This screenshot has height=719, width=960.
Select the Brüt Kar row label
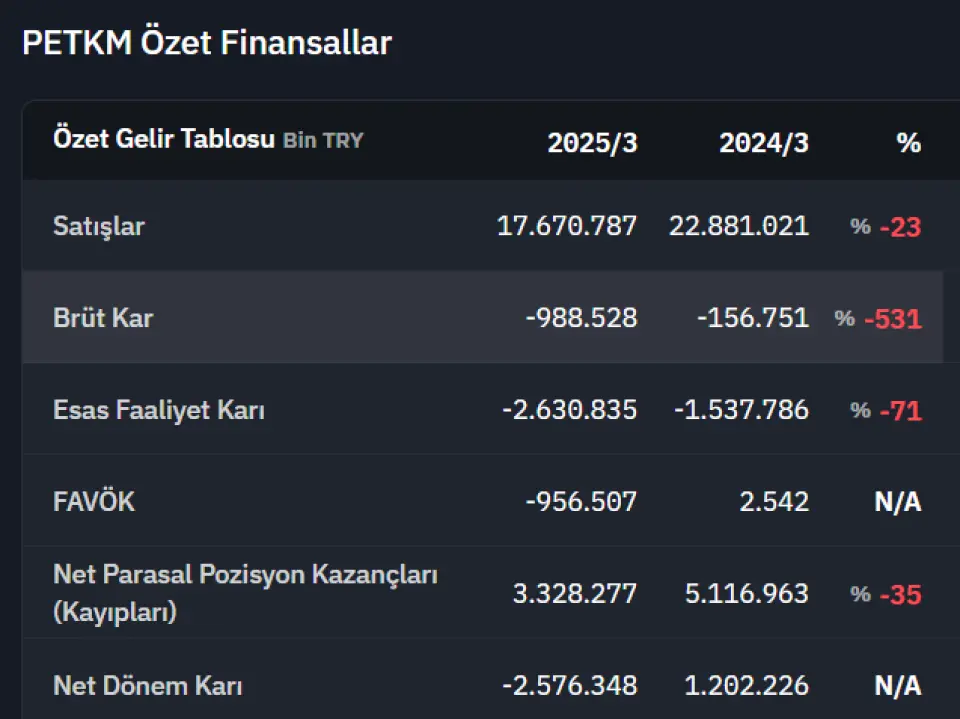[x=103, y=317]
